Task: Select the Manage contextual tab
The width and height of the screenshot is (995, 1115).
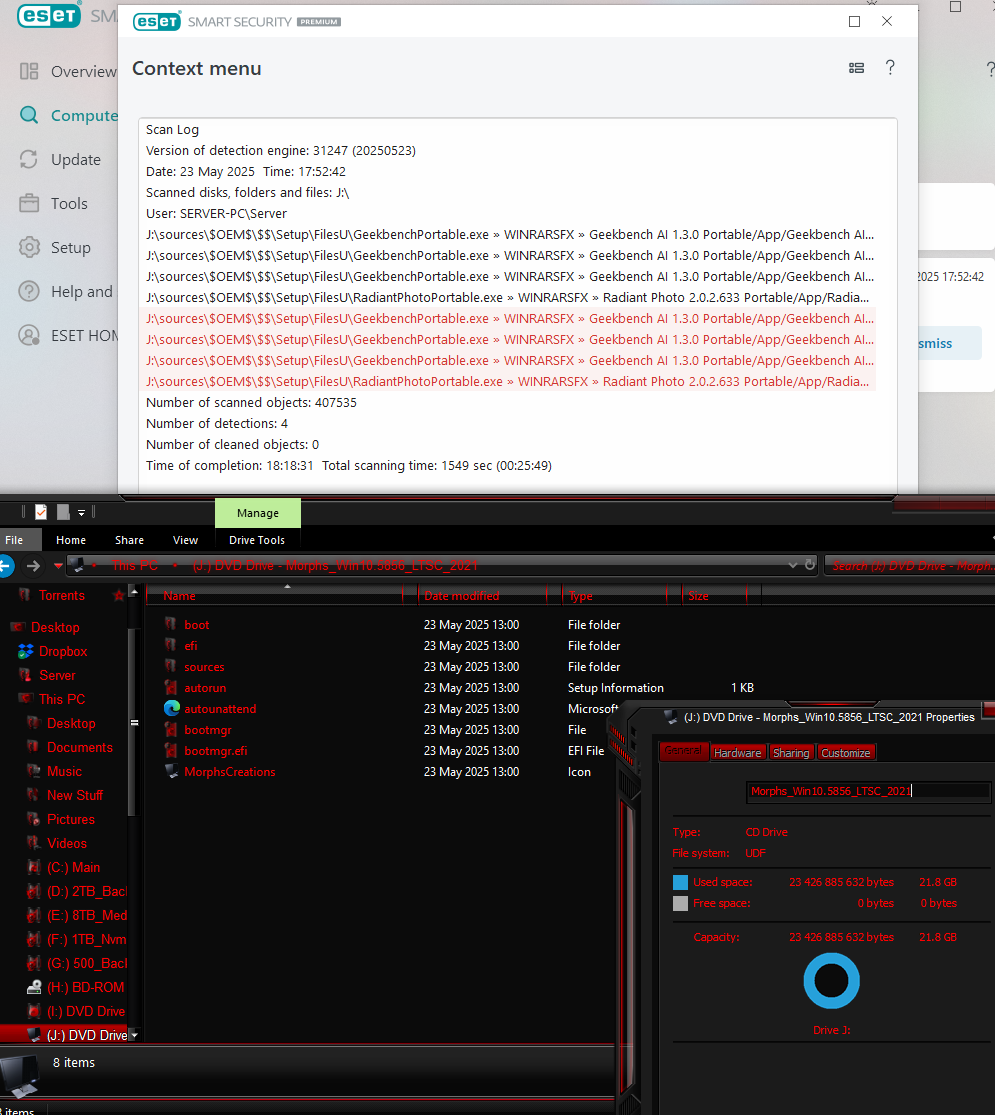Action: pyautogui.click(x=258, y=513)
